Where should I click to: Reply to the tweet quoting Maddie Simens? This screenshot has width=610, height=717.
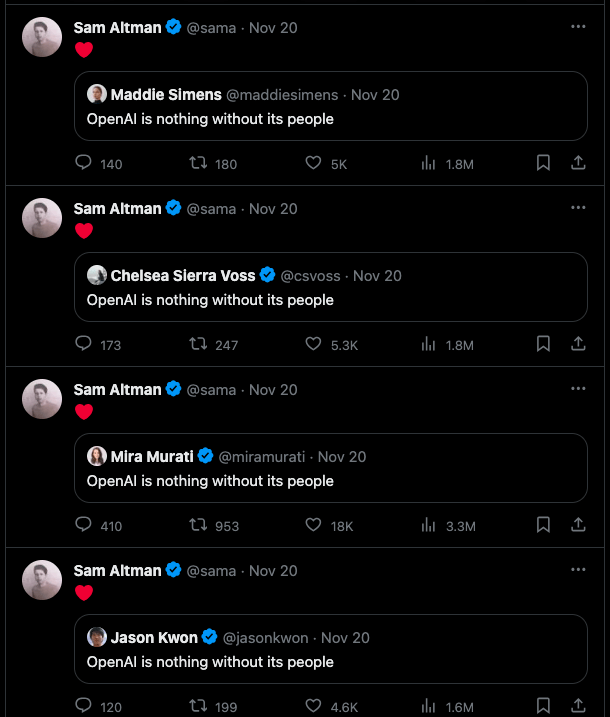(84, 163)
